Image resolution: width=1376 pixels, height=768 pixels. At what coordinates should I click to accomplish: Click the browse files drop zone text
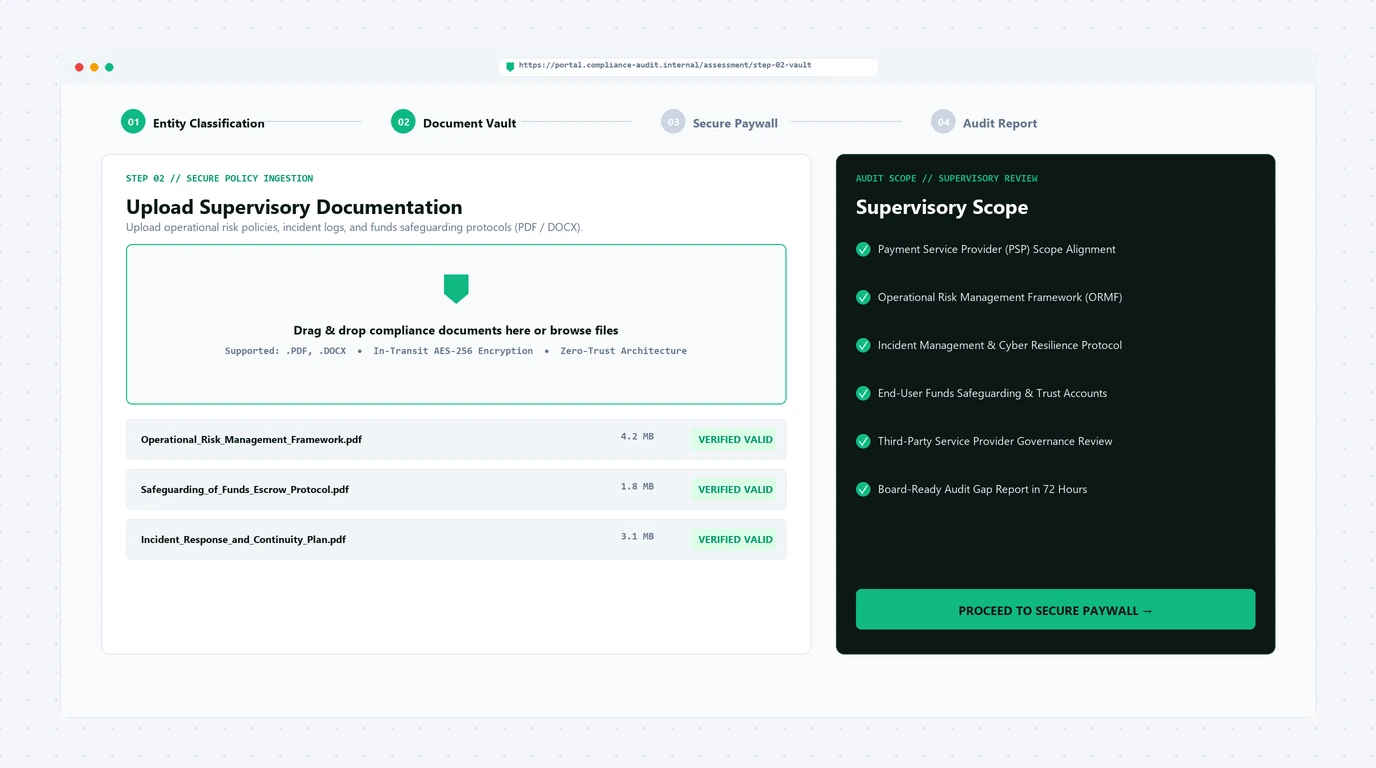[x=456, y=330]
